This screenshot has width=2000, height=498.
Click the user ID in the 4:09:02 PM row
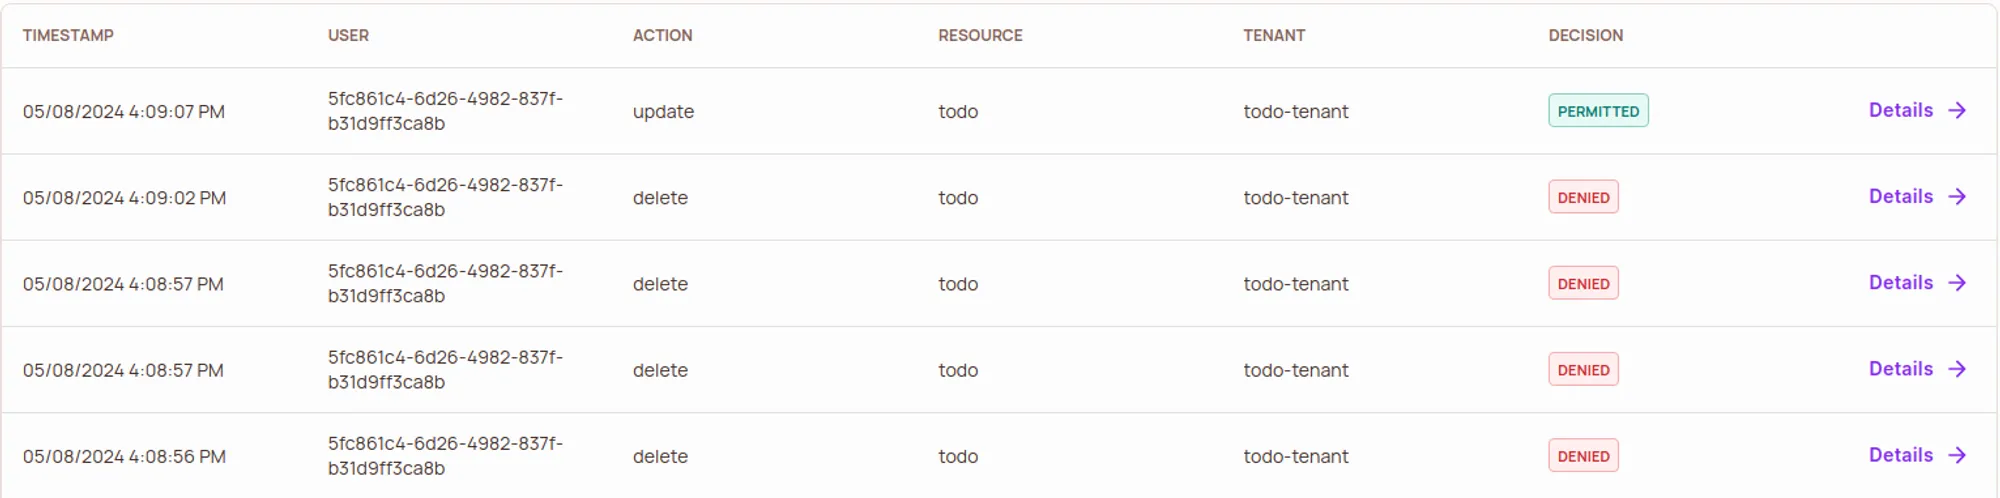point(445,197)
